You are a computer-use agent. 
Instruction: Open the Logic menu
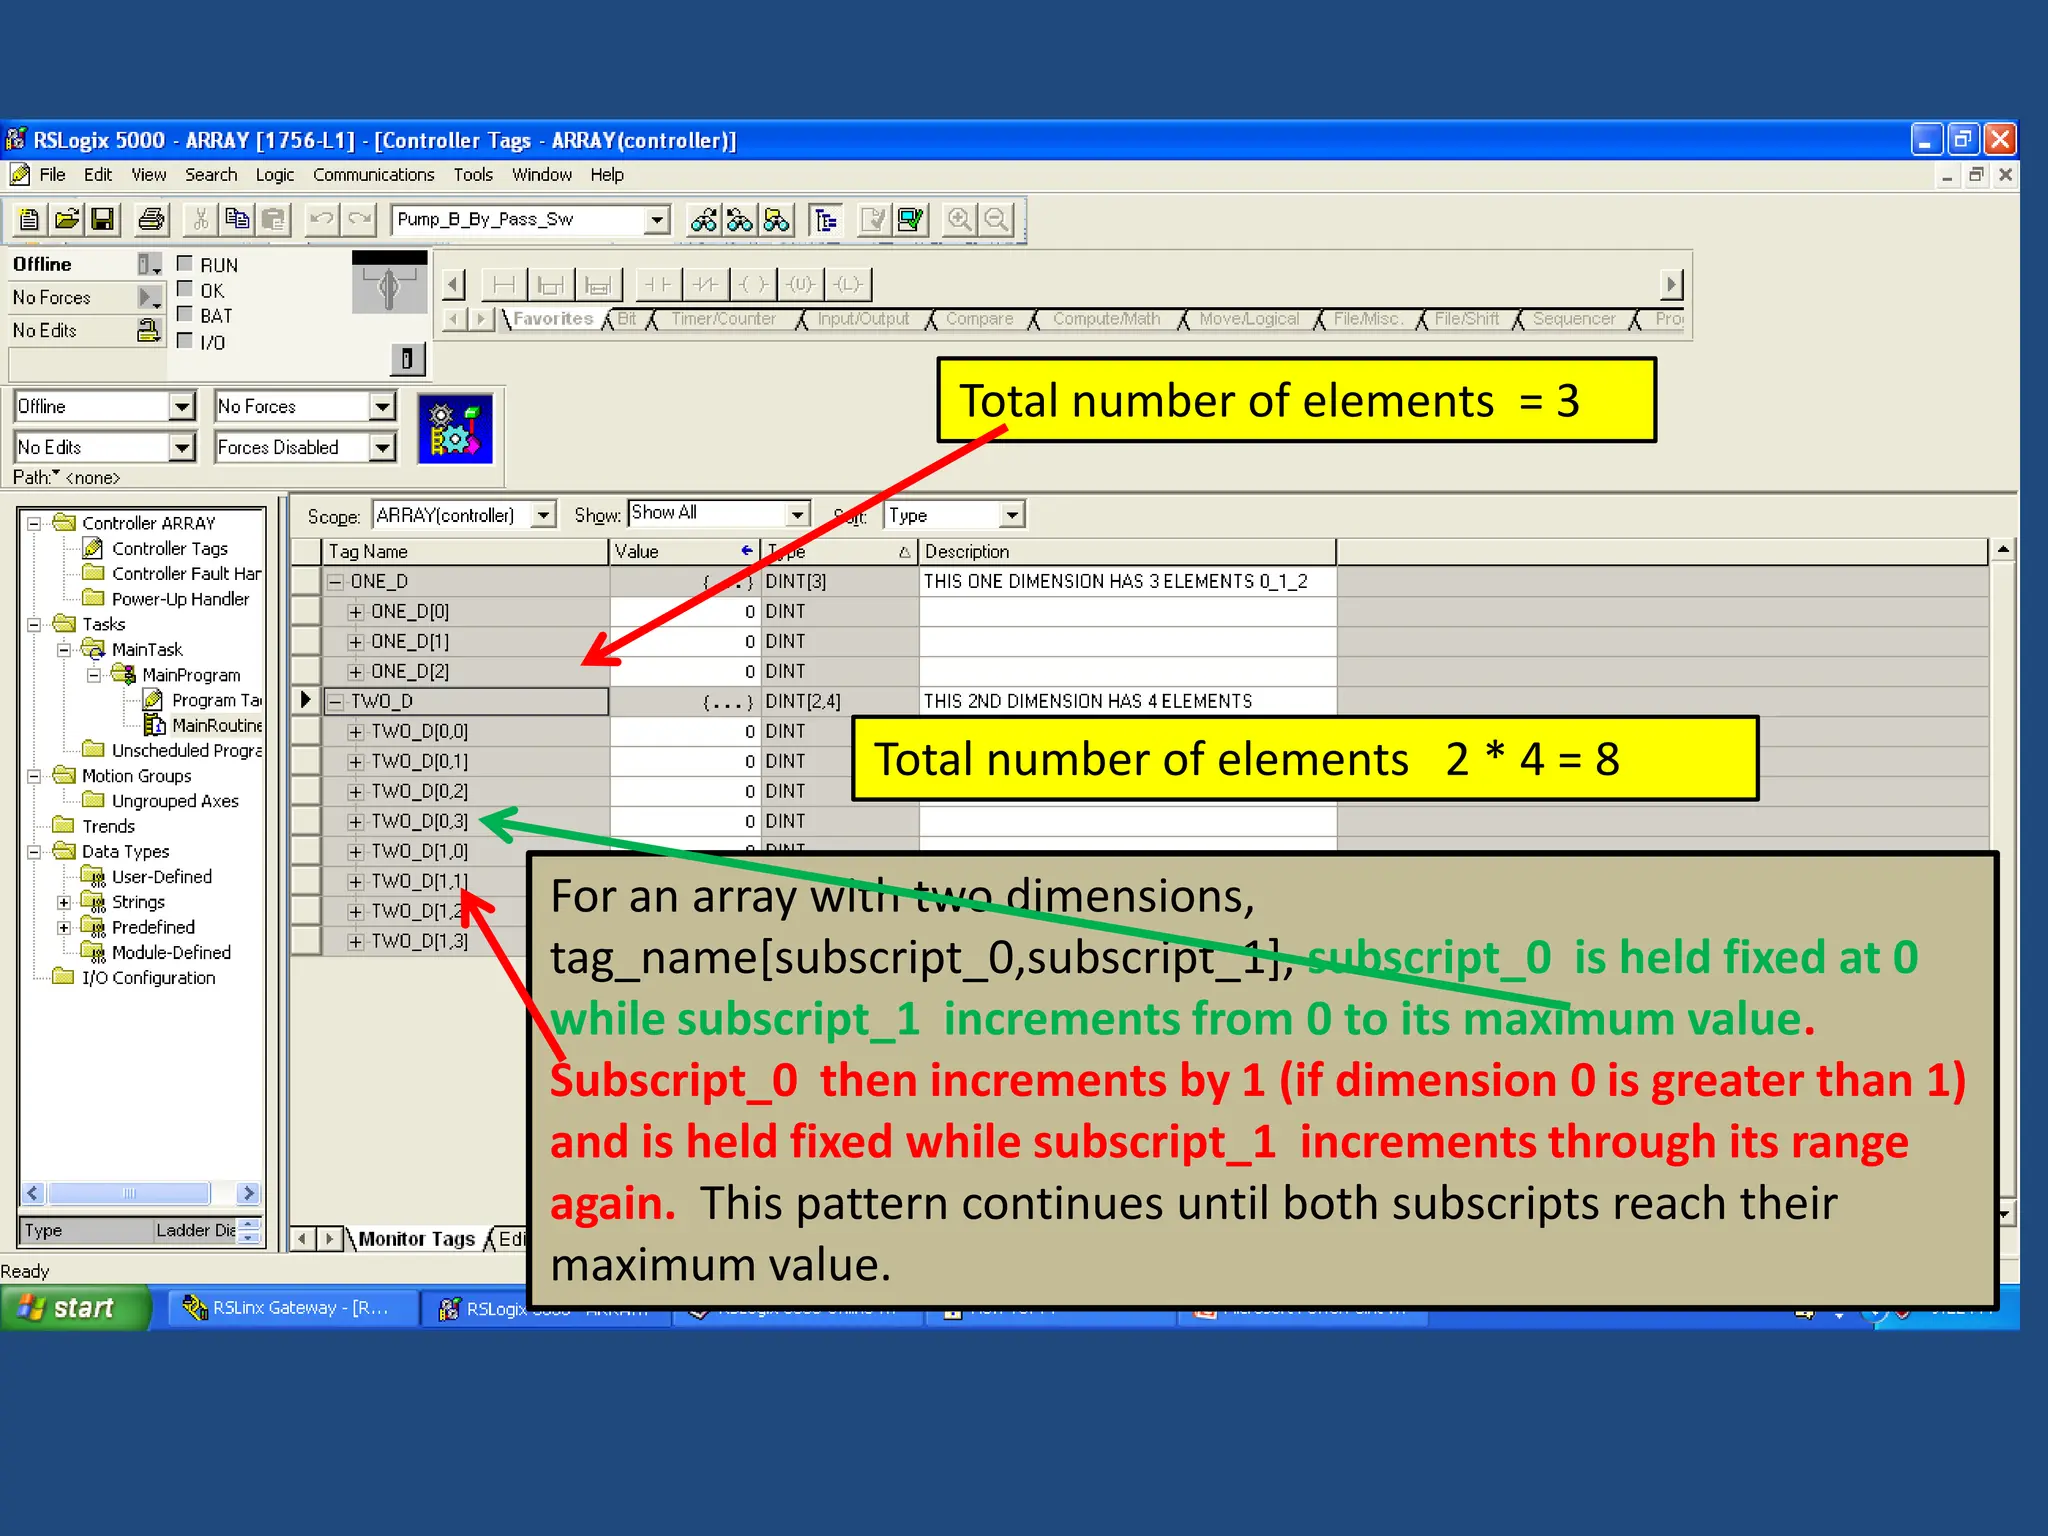point(274,175)
